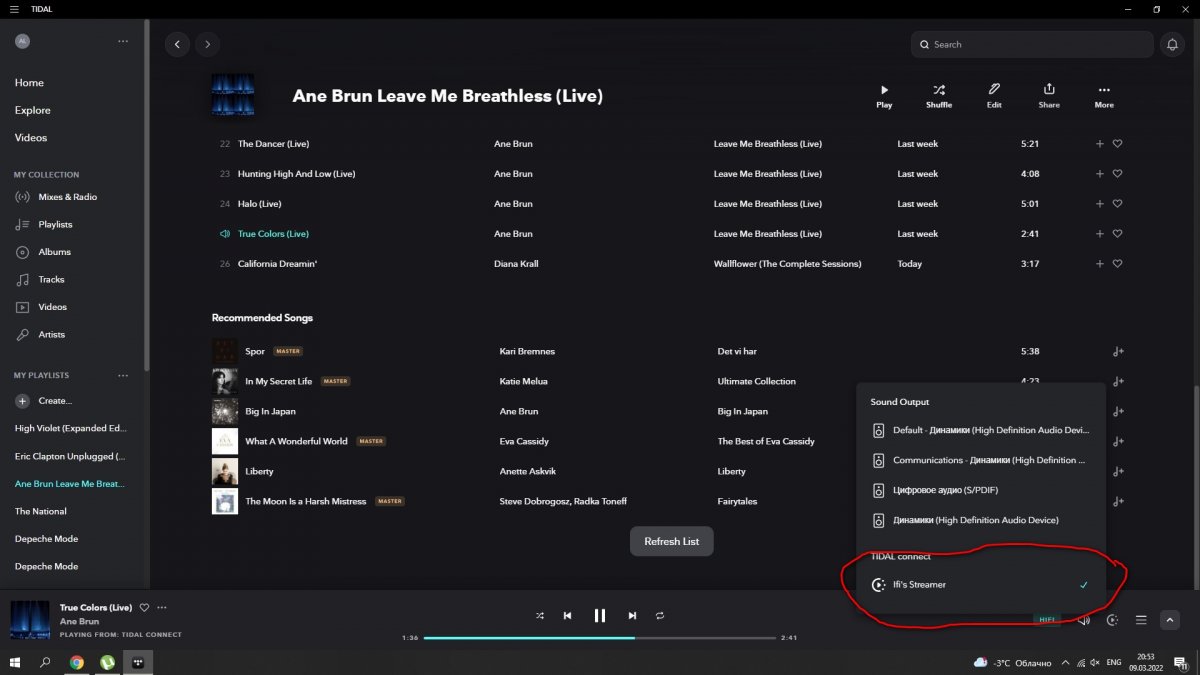Open the profile options three dots in sidebar
Image resolution: width=1200 pixels, height=675 pixels.
(123, 41)
